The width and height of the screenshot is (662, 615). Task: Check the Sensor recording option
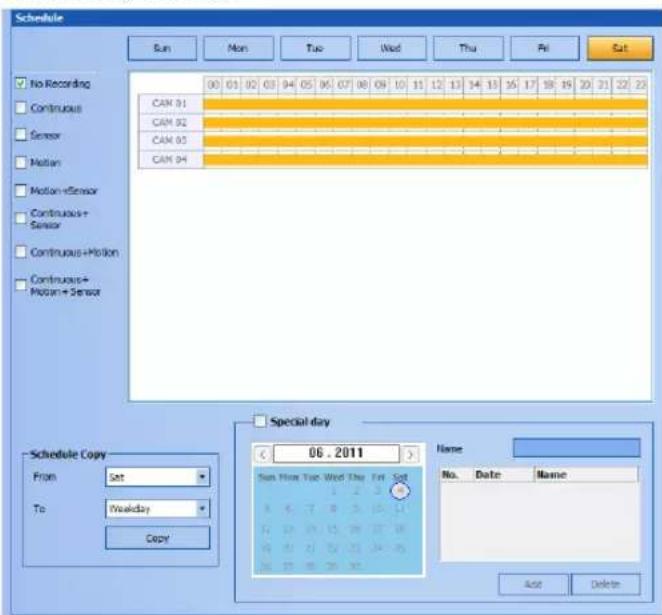tap(21, 135)
